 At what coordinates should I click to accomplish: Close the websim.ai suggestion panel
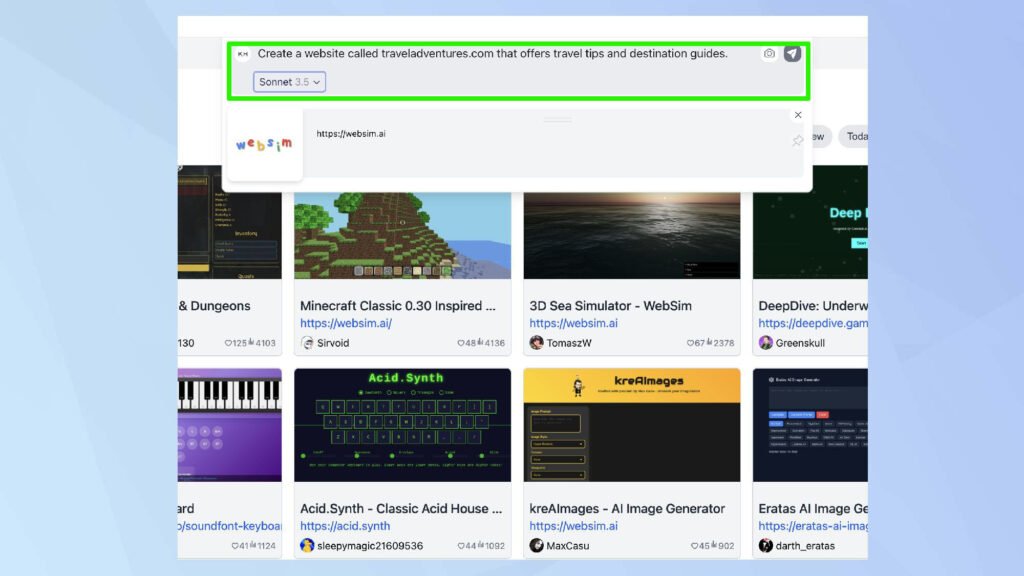(x=797, y=115)
